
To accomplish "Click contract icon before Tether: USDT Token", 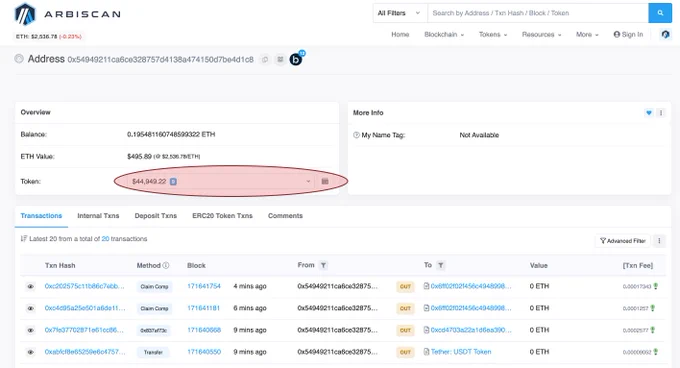I will [x=426, y=352].
